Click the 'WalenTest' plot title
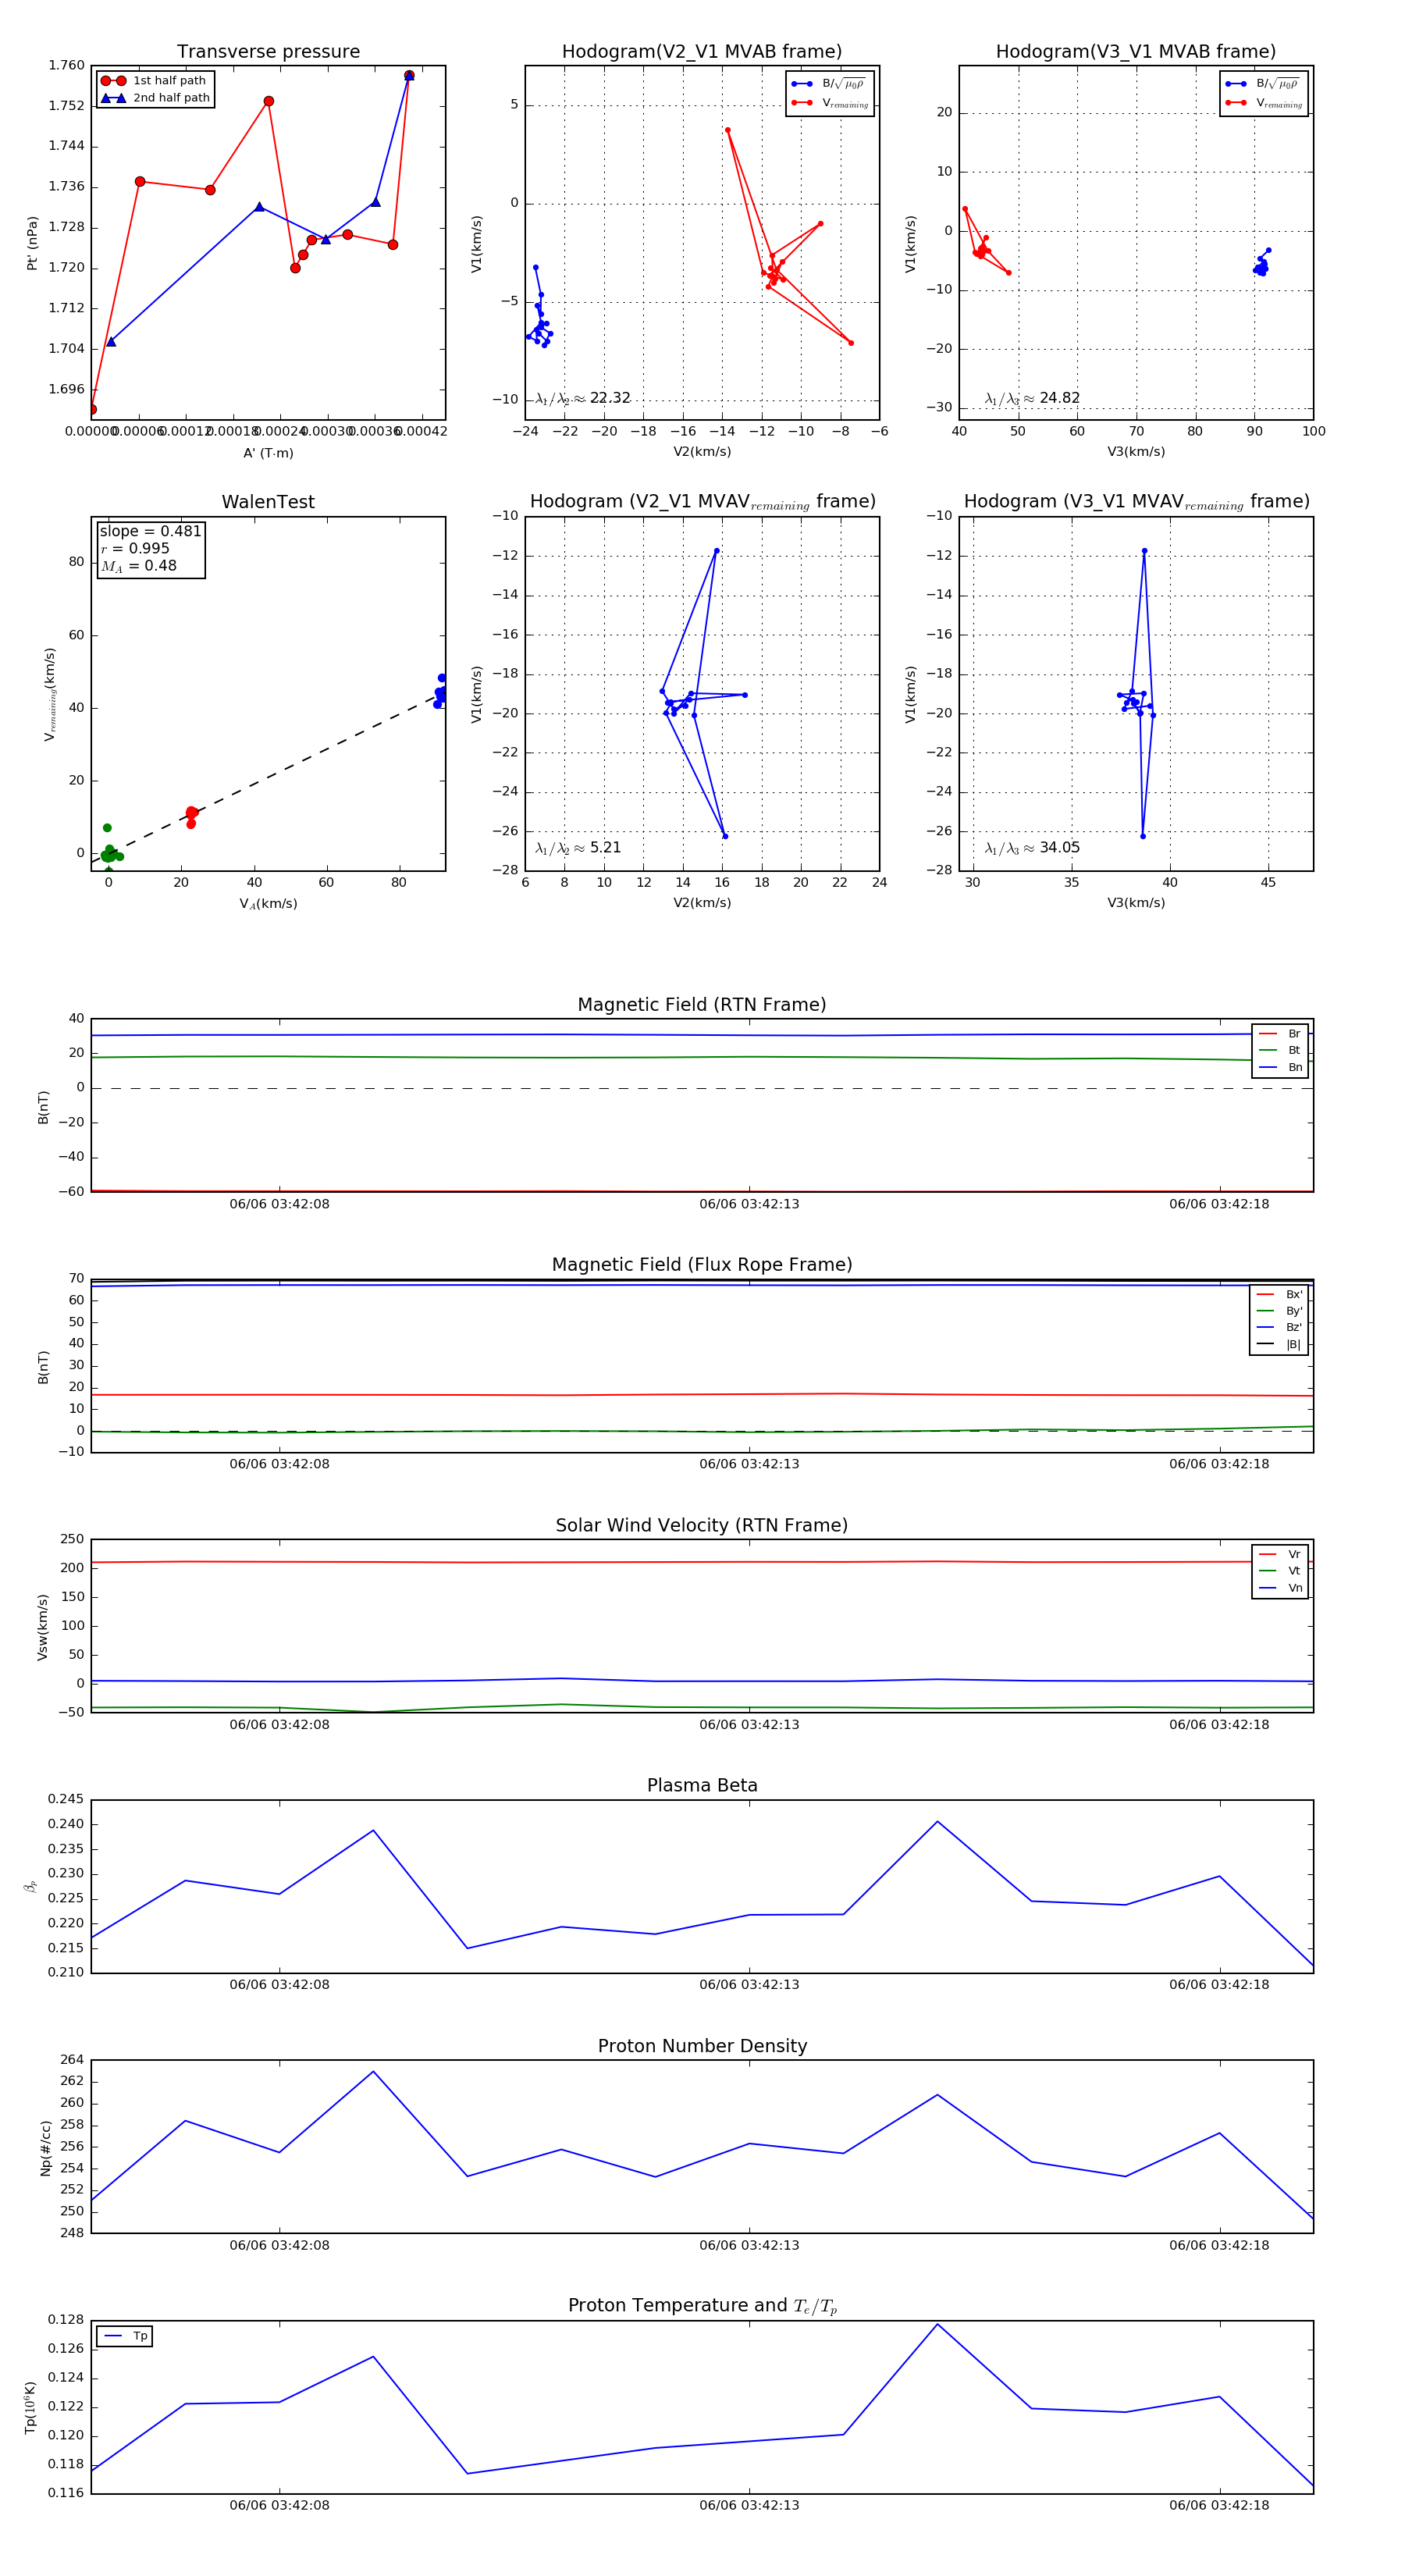The height and width of the screenshot is (2576, 1405). (x=268, y=502)
